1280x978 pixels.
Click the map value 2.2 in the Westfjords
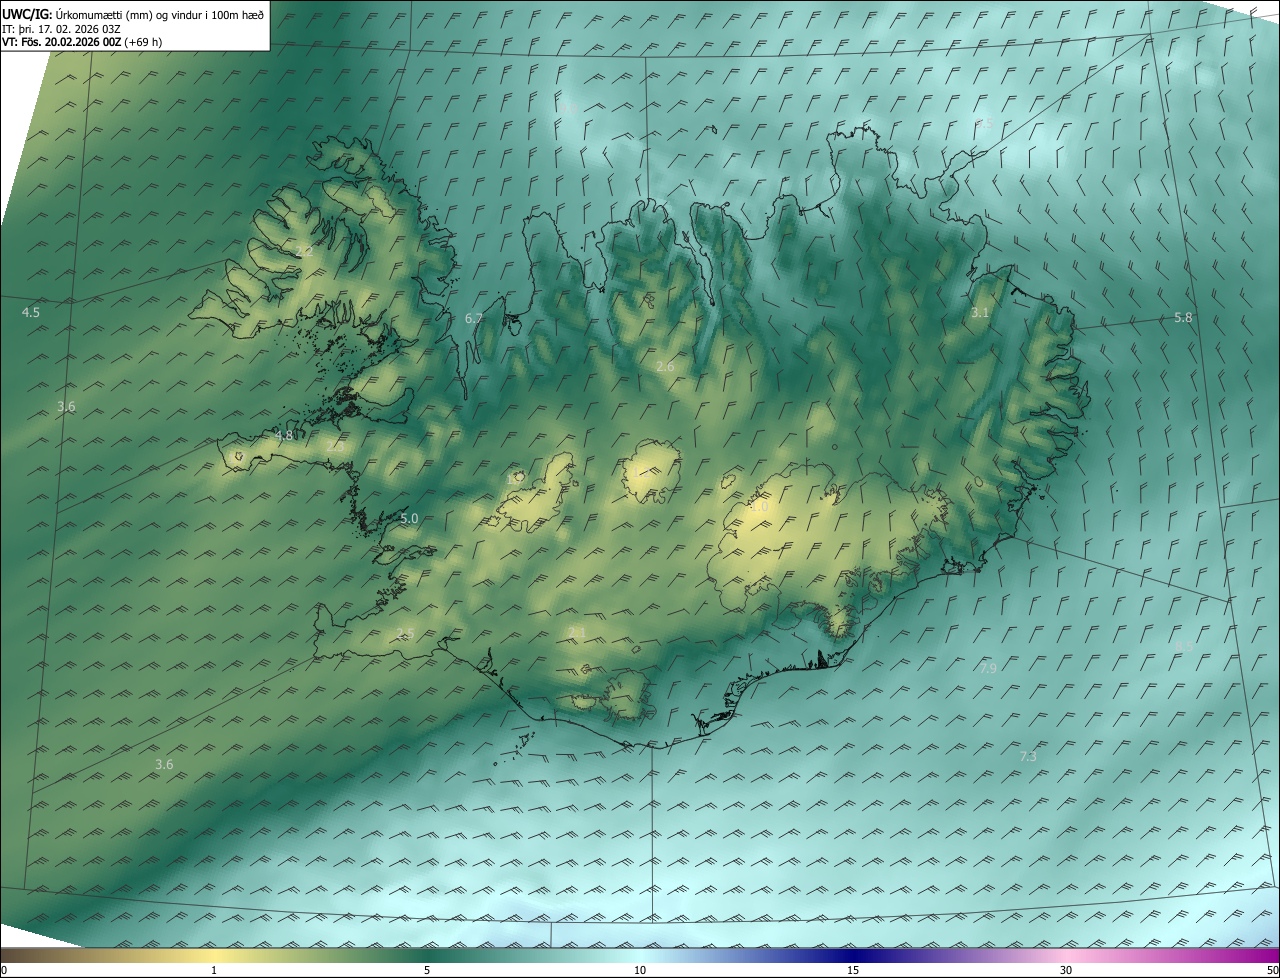(x=305, y=251)
